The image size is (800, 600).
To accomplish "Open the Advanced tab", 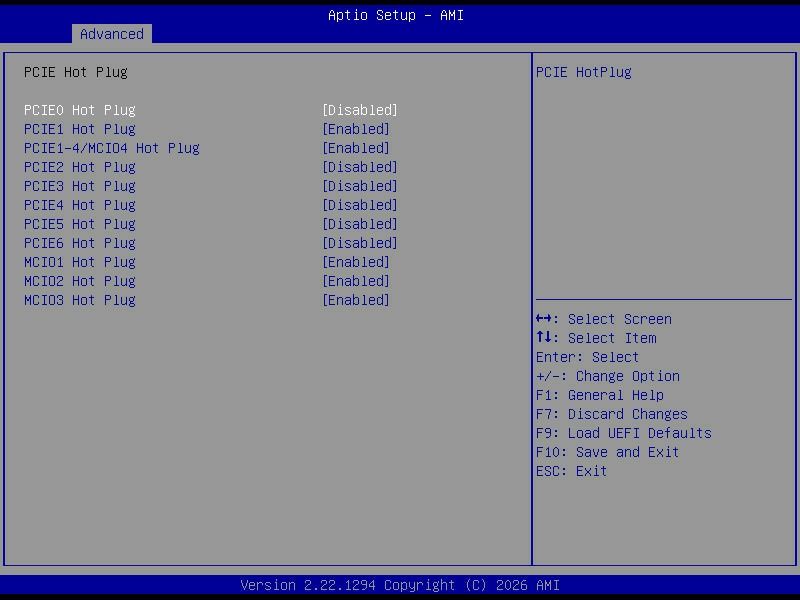I will [x=112, y=34].
